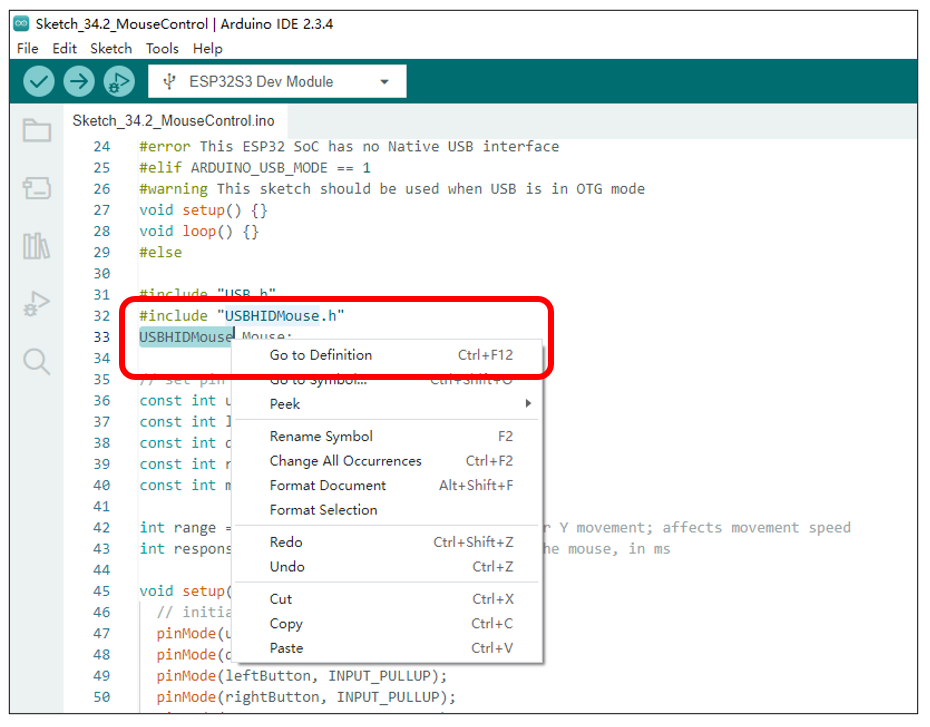The image size is (930, 727).
Task: Click the 'affects movement speed' comment
Action: click(756, 528)
